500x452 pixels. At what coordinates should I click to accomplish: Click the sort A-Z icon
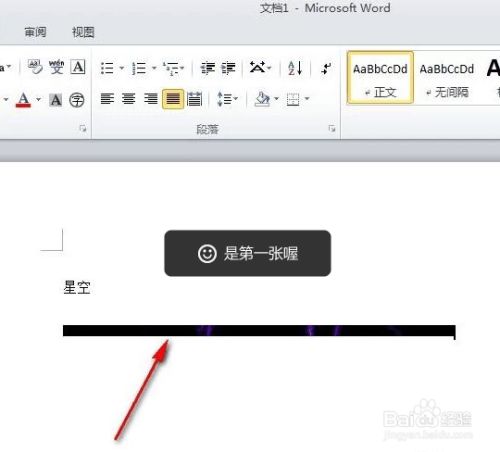point(295,68)
